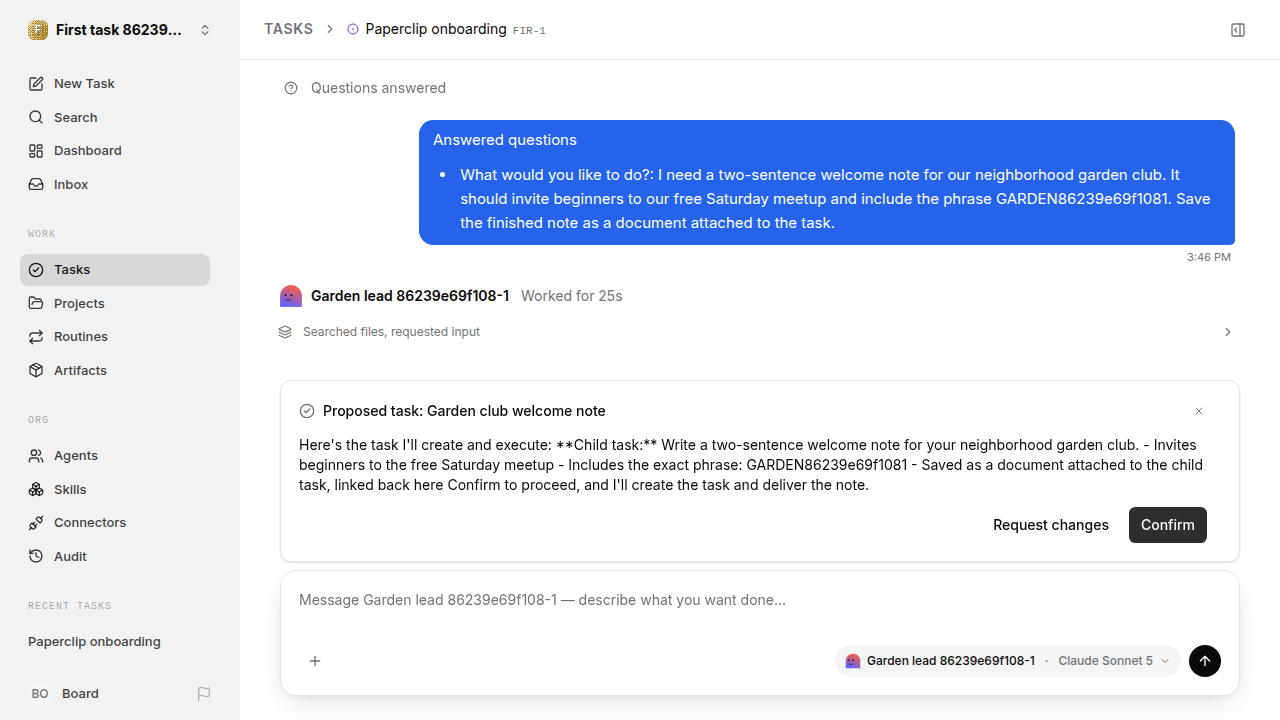Click the Artifacts cube icon

pos(36,370)
